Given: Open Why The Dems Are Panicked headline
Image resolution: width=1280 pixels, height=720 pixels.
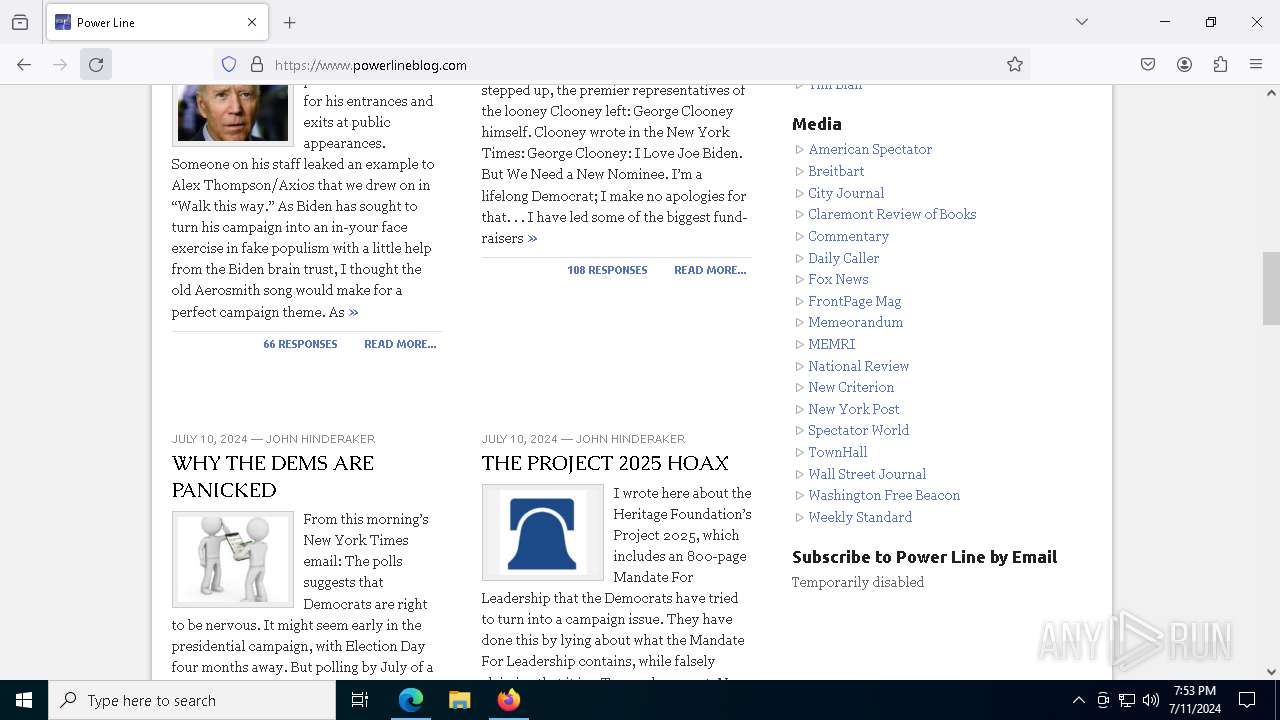Looking at the screenshot, I should coord(273,476).
